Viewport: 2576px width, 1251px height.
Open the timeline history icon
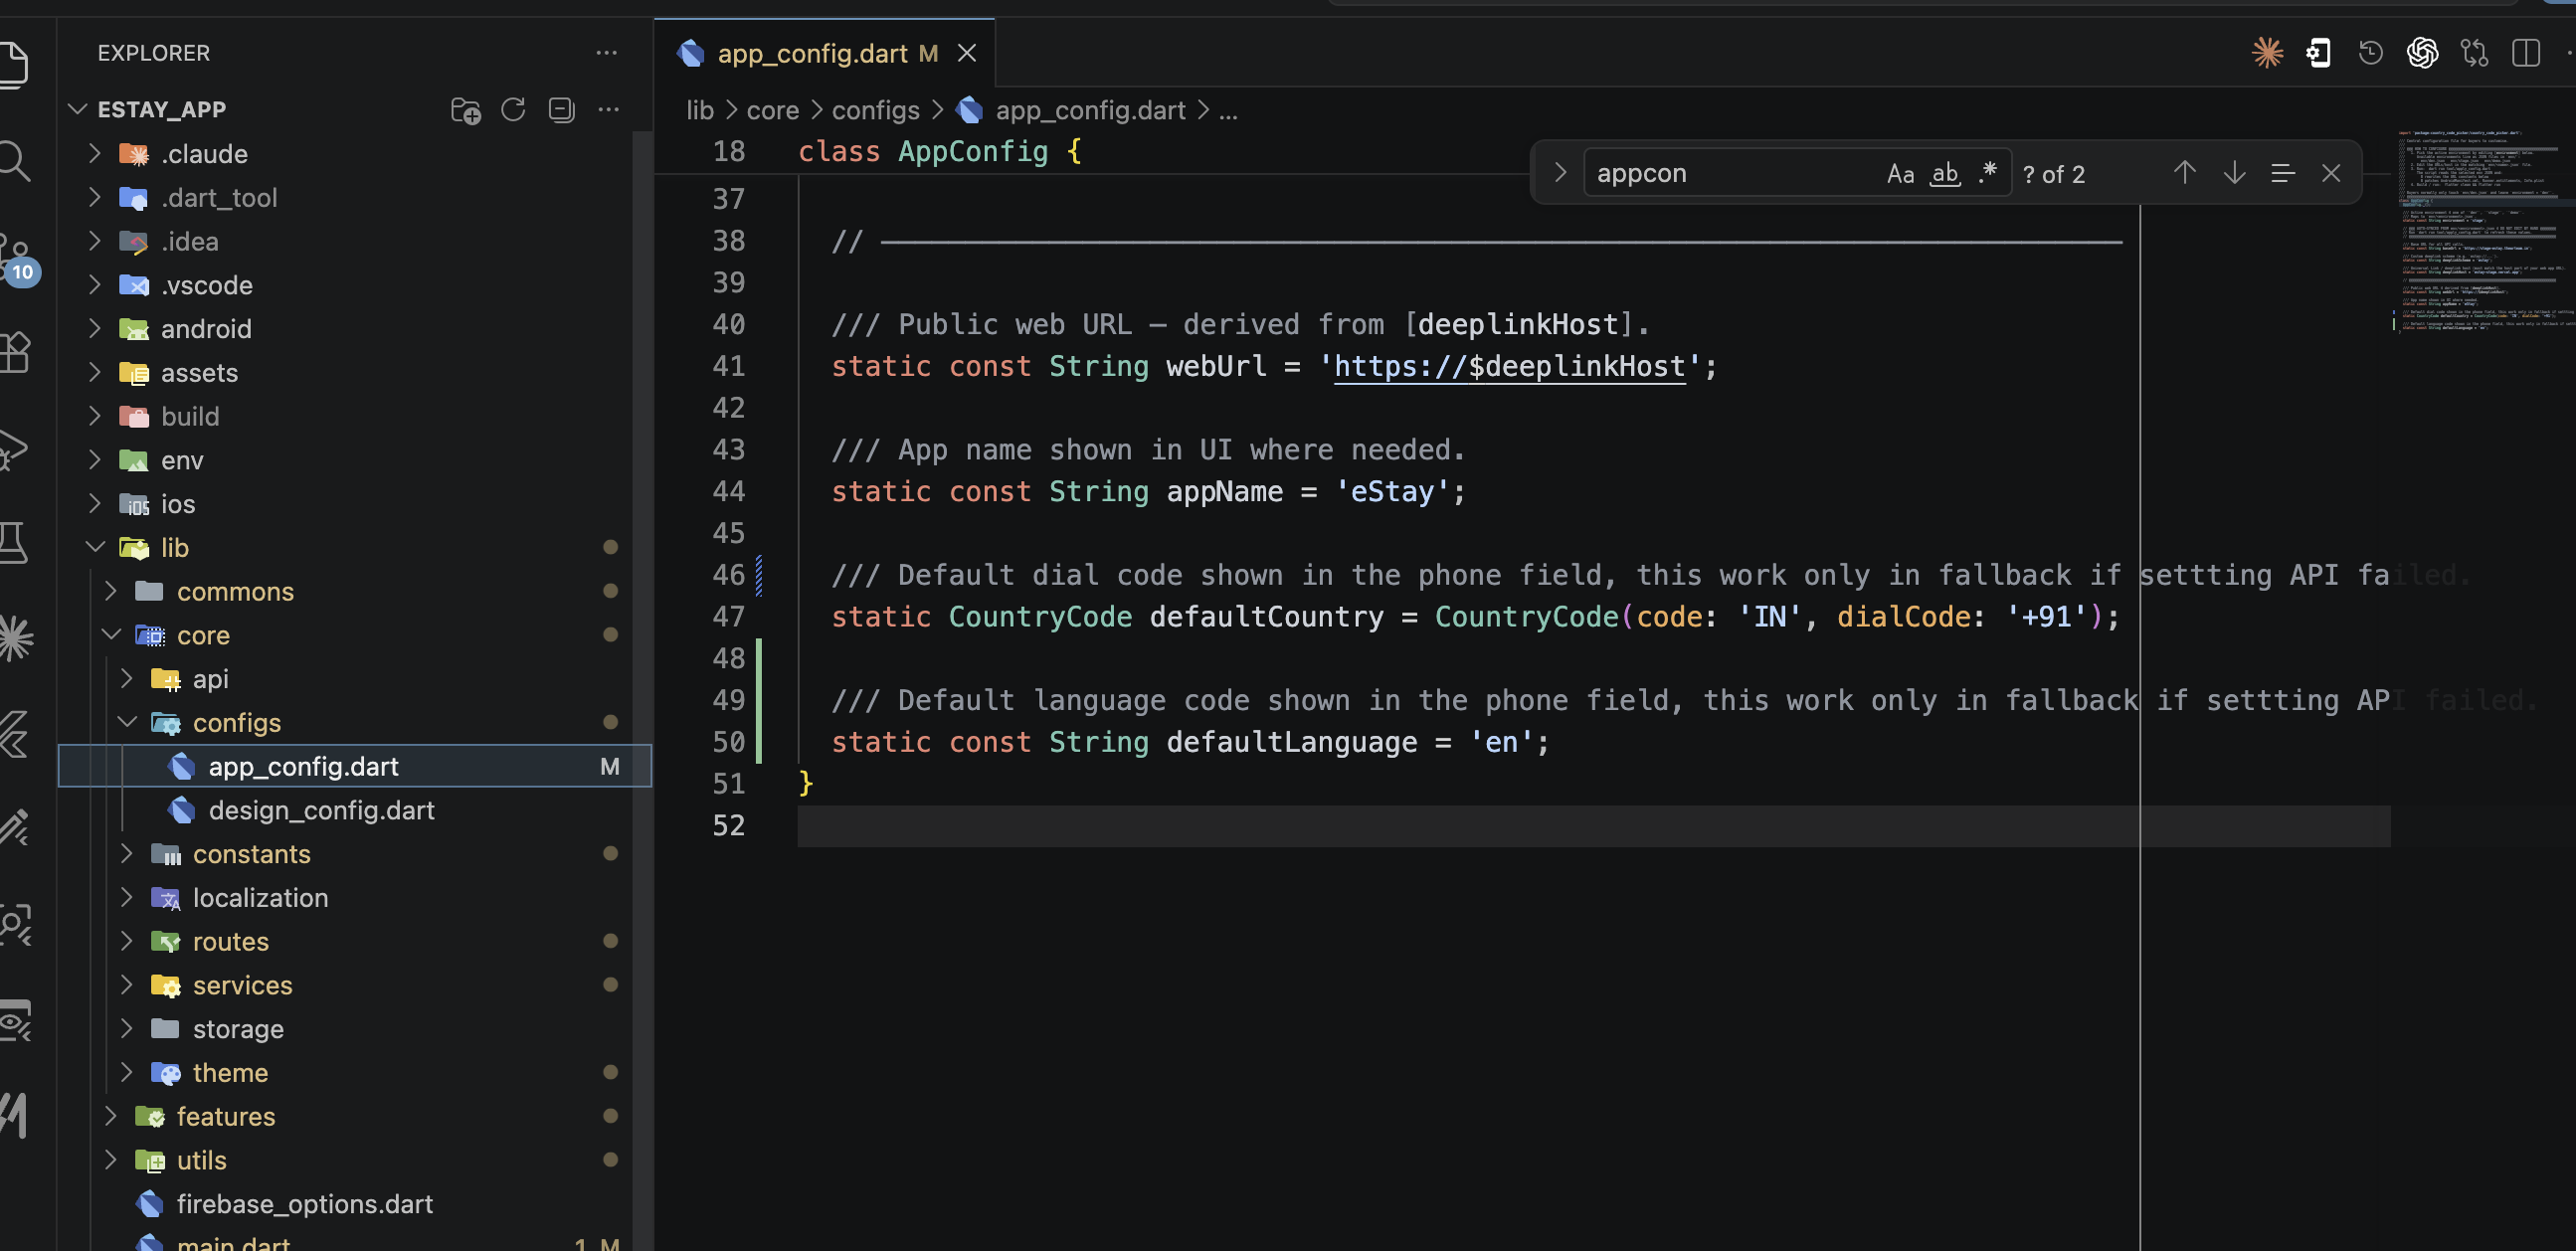[x=2370, y=52]
